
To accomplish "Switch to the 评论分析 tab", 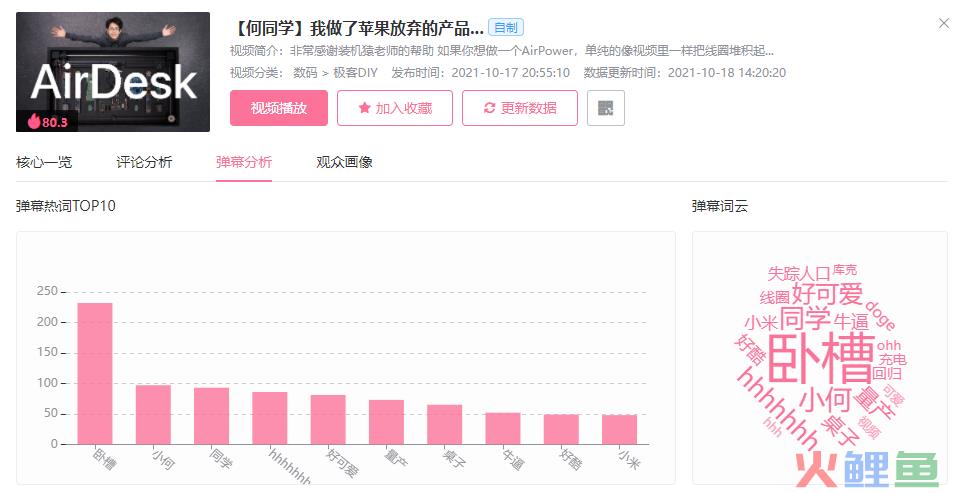I will pos(144,162).
